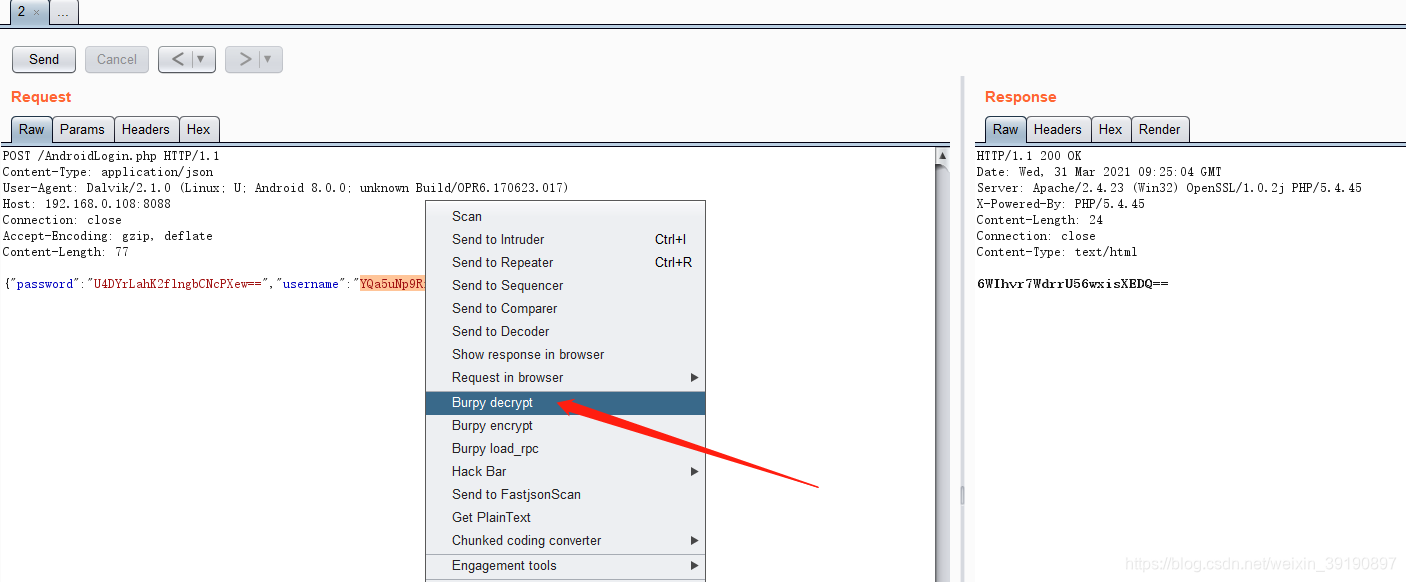Click the Send button
The width and height of the screenshot is (1406, 582).
click(x=44, y=59)
